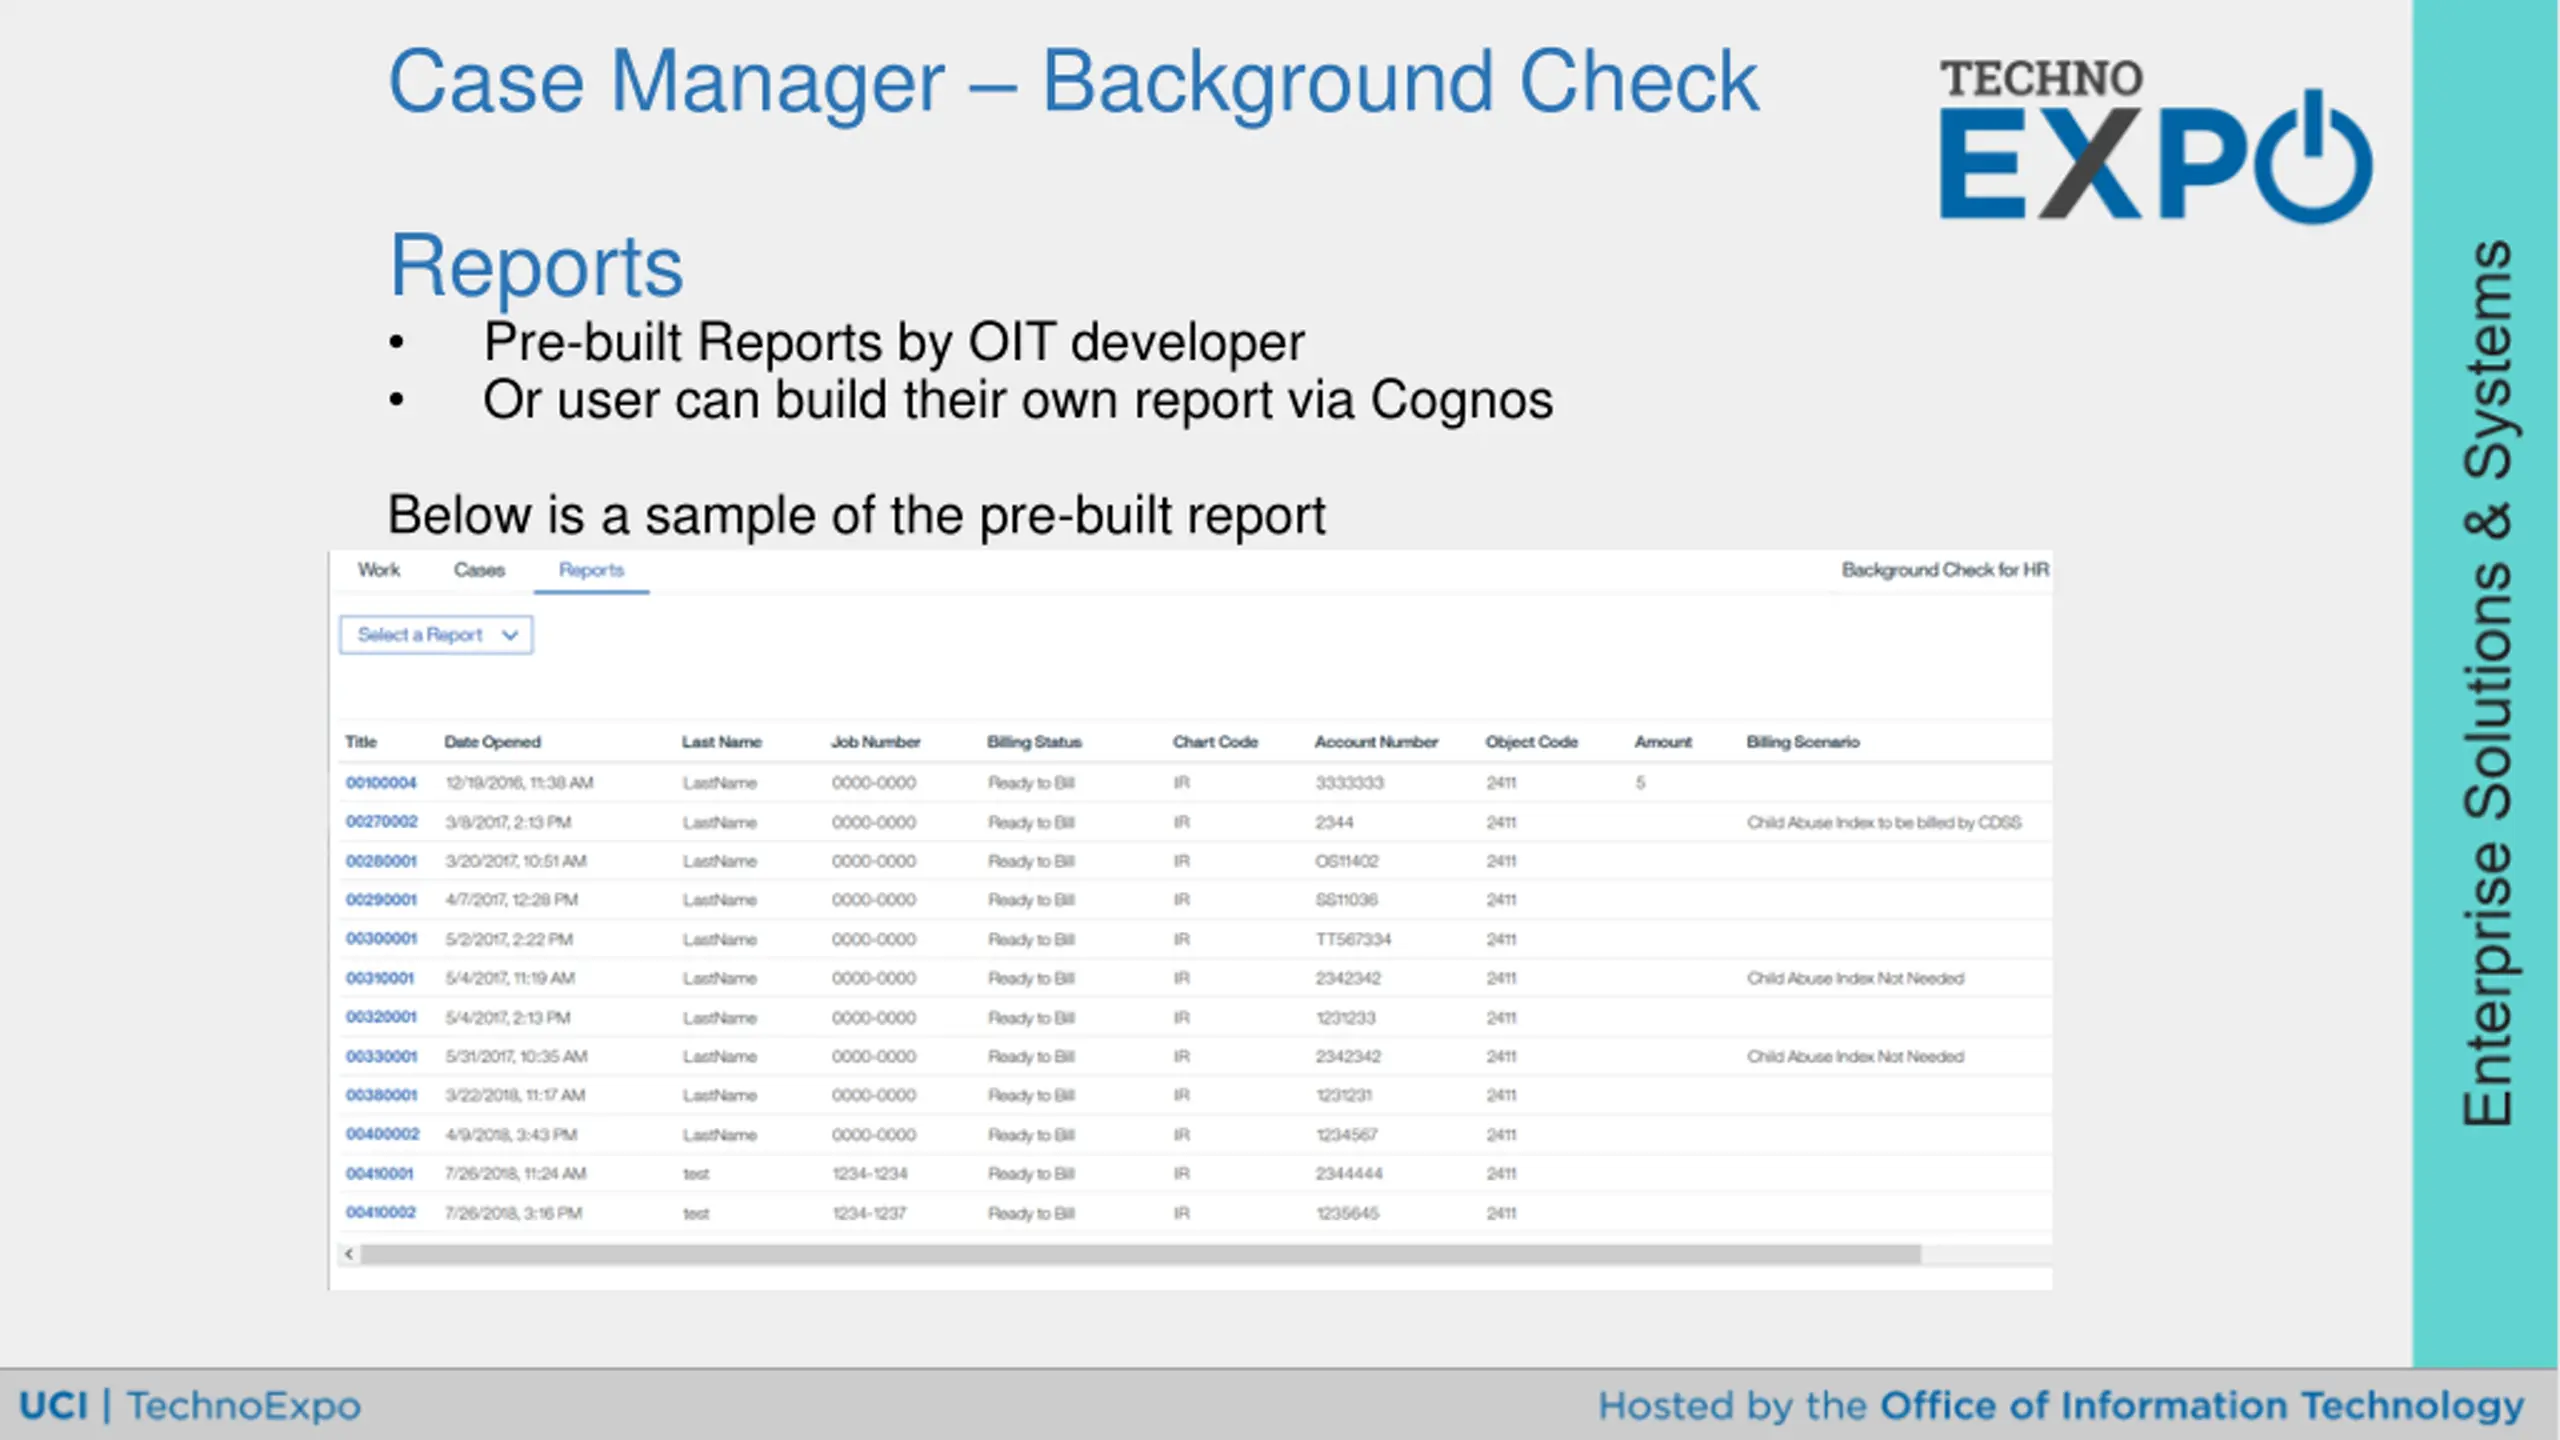Image resolution: width=2560 pixels, height=1440 pixels.
Task: Click the Job Number column header
Action: click(x=876, y=742)
